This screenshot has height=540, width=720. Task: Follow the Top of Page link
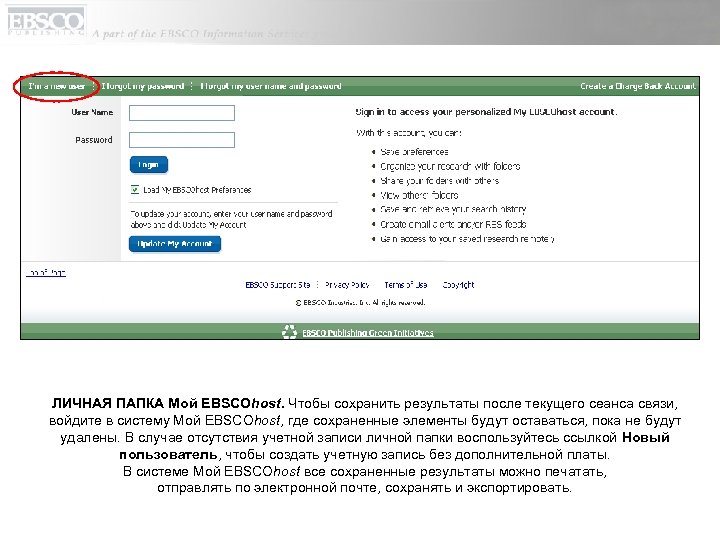(46, 273)
